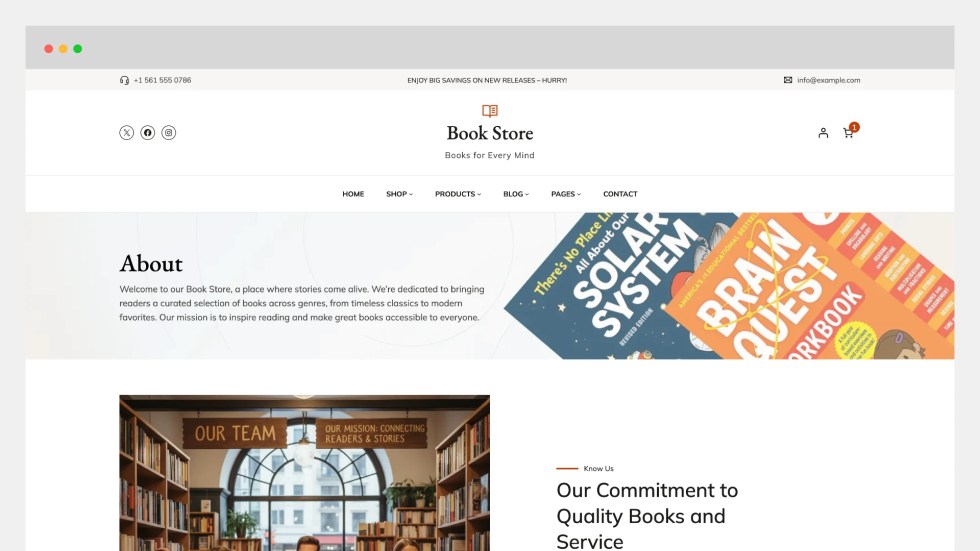
Task: Click the +1 561 555 0786 phone link
Action: click(x=162, y=80)
